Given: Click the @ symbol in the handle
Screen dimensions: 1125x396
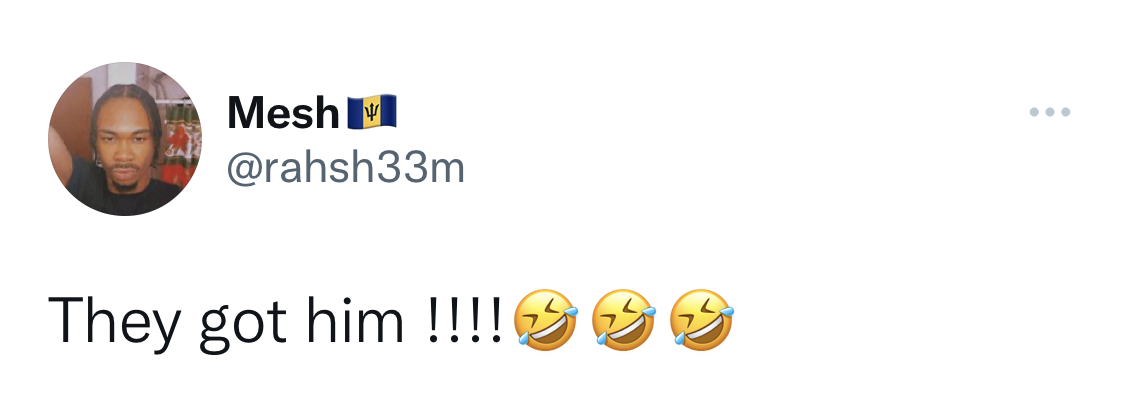Looking at the screenshot, I should pyautogui.click(x=245, y=169).
